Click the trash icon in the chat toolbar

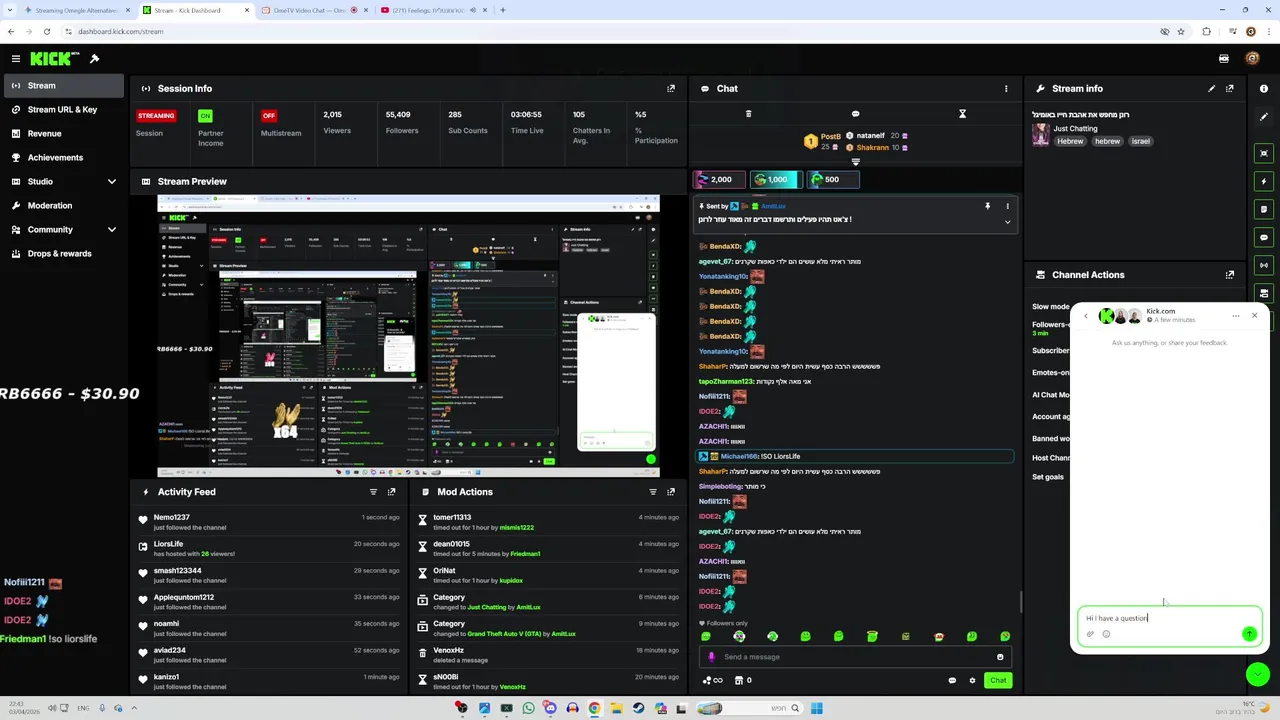point(748,114)
